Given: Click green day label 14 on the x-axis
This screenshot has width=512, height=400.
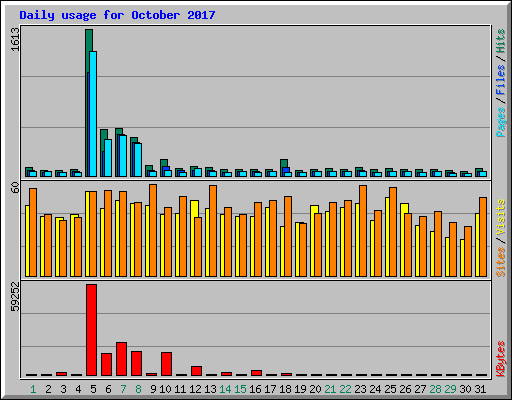Looking at the screenshot, I should point(225,389).
